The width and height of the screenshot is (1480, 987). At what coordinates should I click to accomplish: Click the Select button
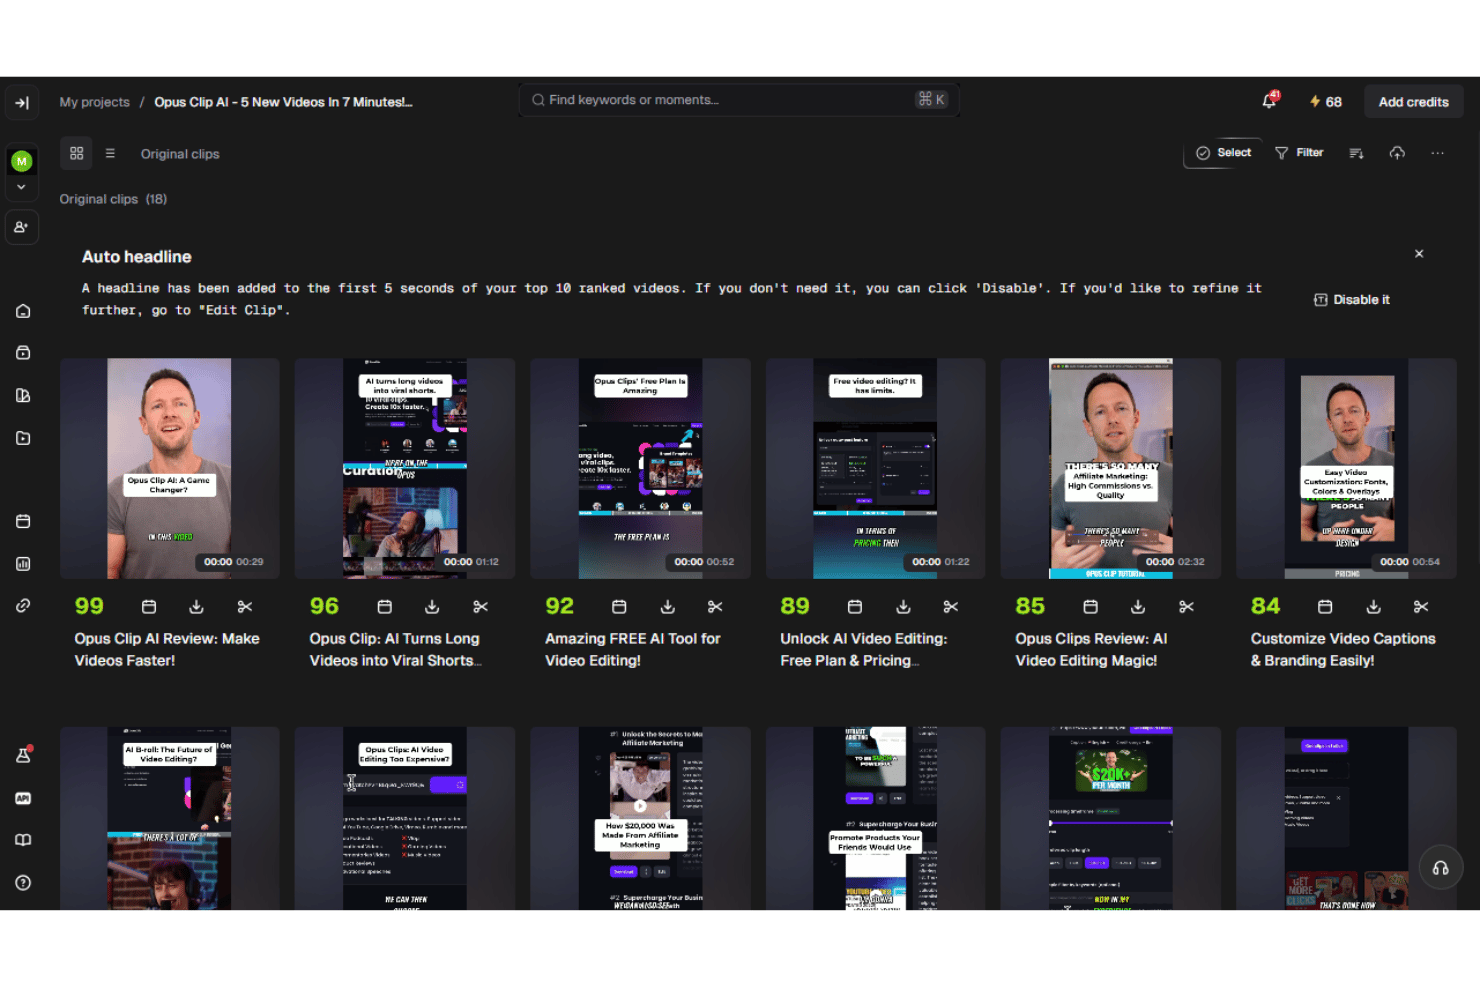(x=1223, y=153)
